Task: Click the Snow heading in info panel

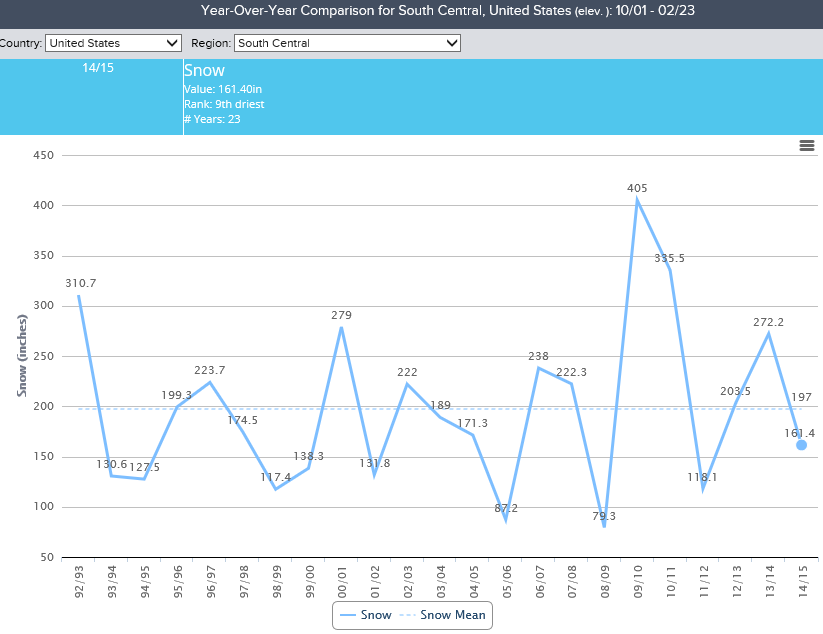Action: coord(204,71)
